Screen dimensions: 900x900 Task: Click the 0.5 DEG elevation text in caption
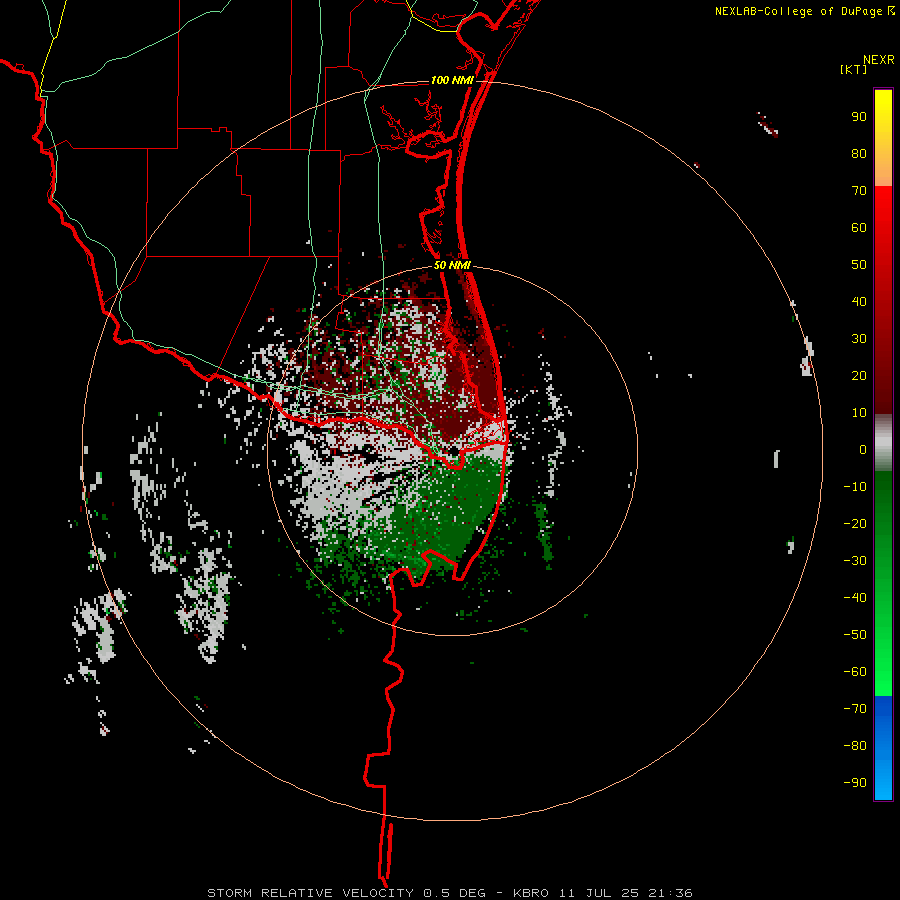click(x=455, y=893)
